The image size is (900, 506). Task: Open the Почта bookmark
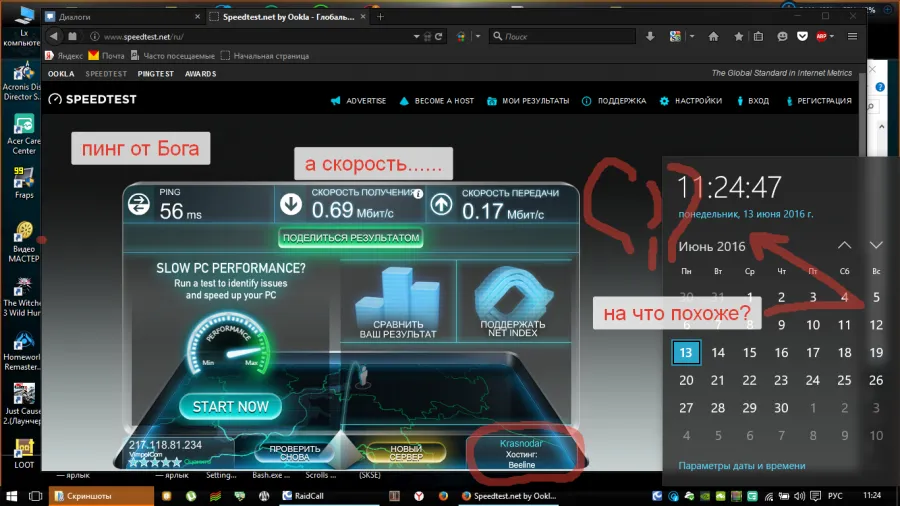coord(106,56)
